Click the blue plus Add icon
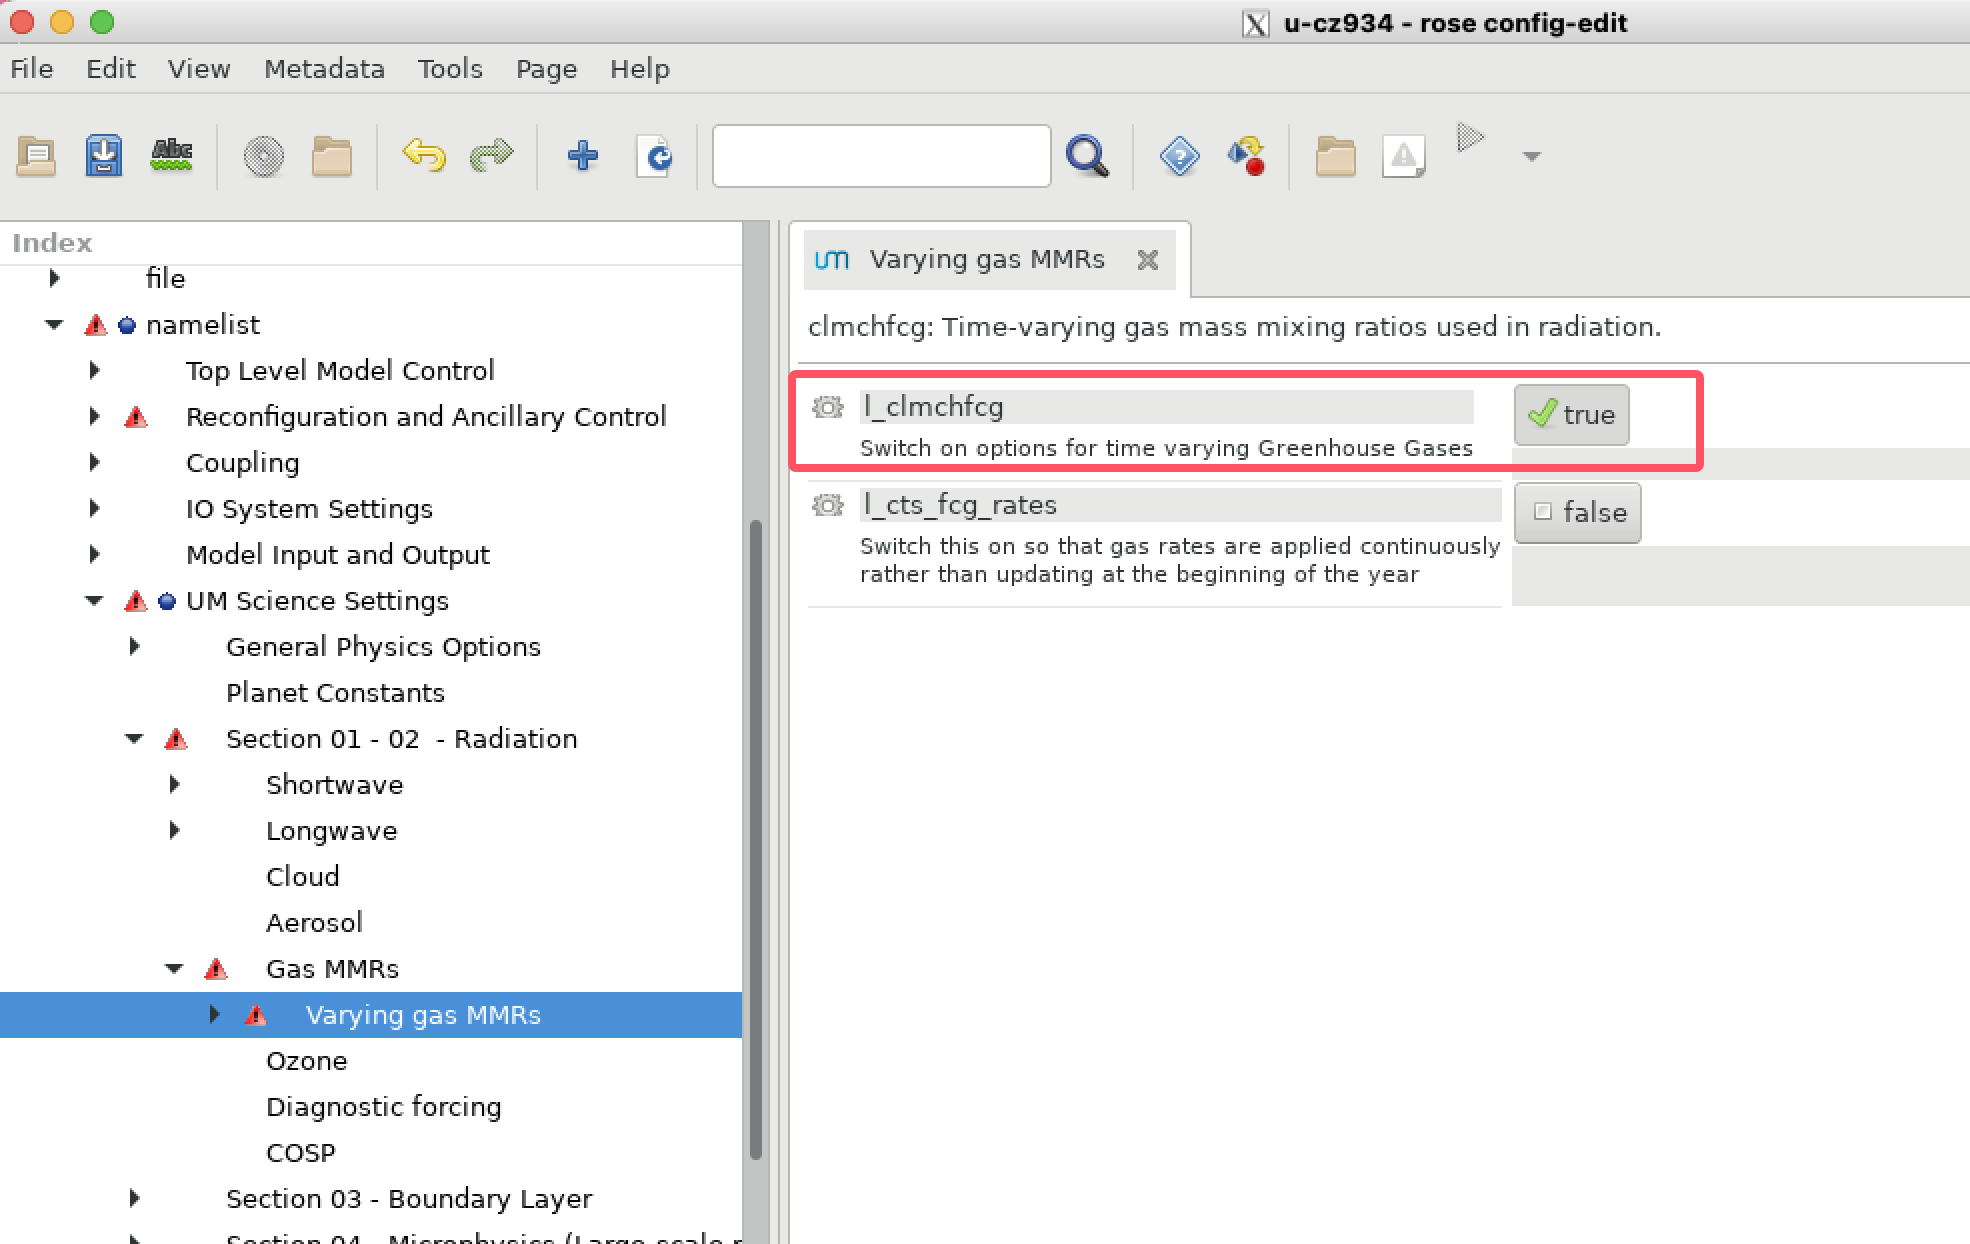The image size is (1970, 1244). (582, 156)
